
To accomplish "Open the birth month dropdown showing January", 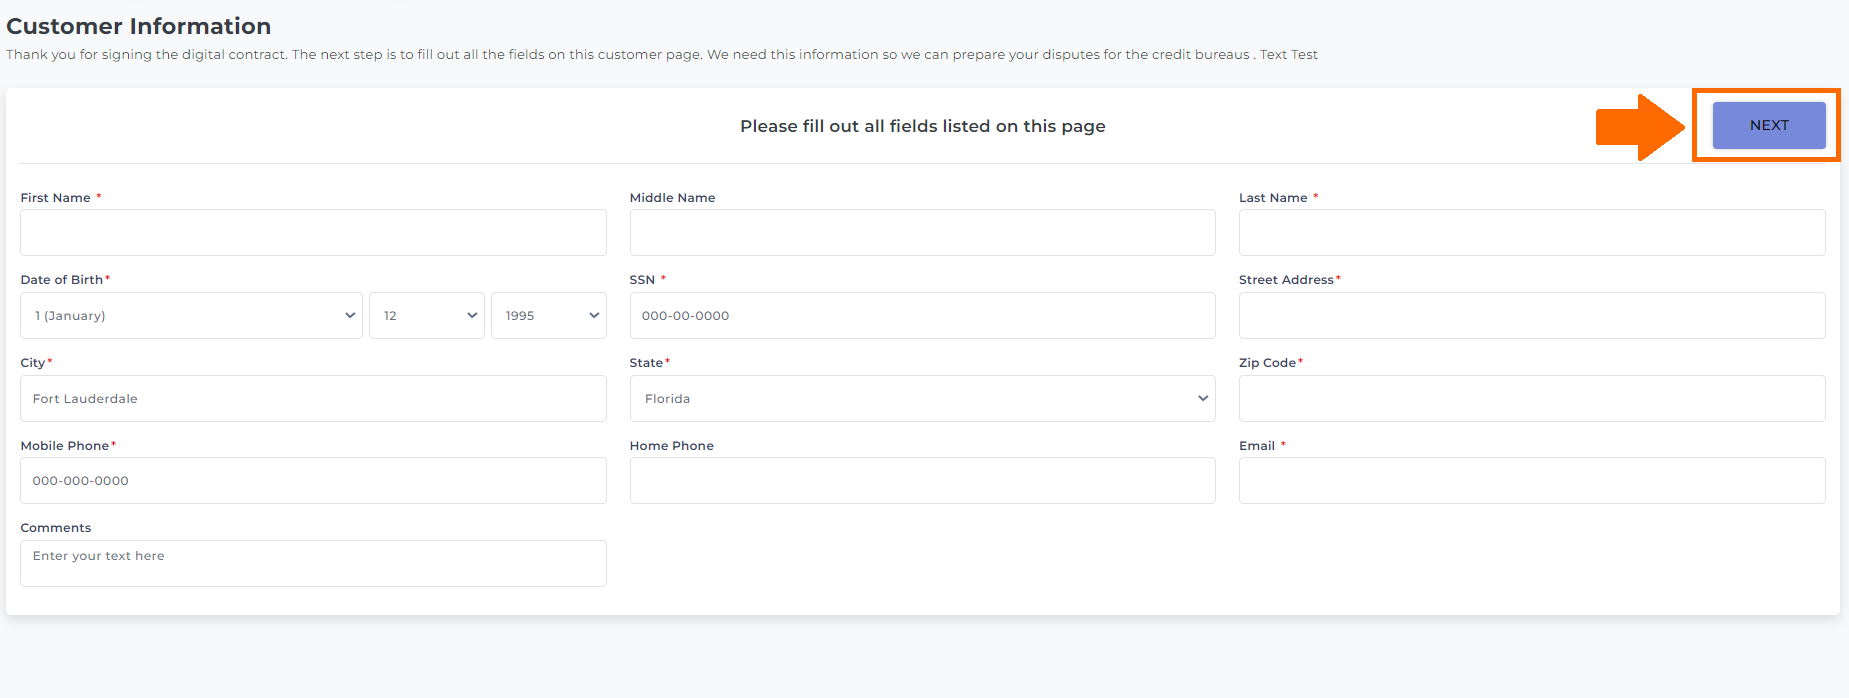I will coord(191,315).
